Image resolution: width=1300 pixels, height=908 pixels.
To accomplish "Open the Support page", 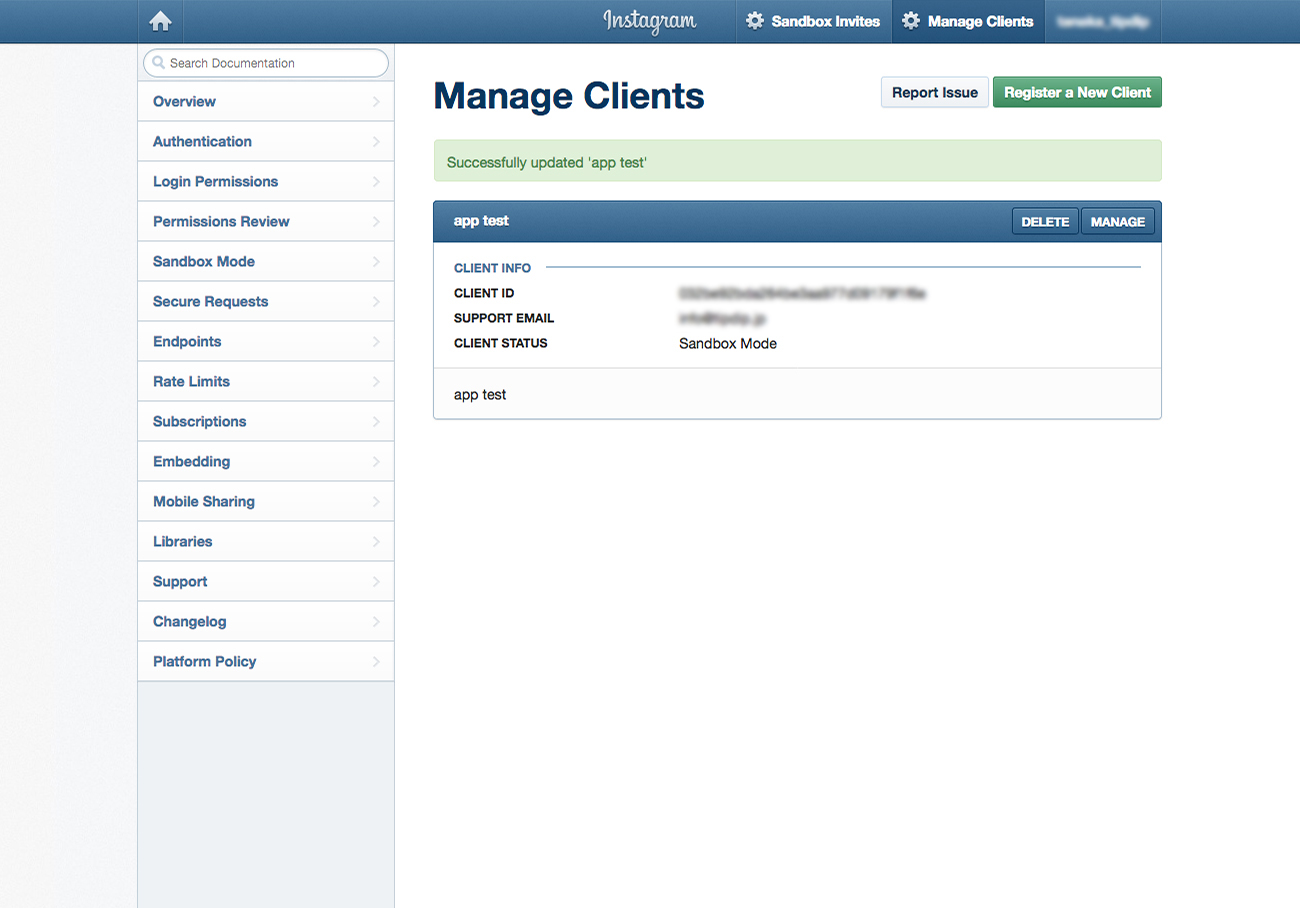I will (266, 581).
